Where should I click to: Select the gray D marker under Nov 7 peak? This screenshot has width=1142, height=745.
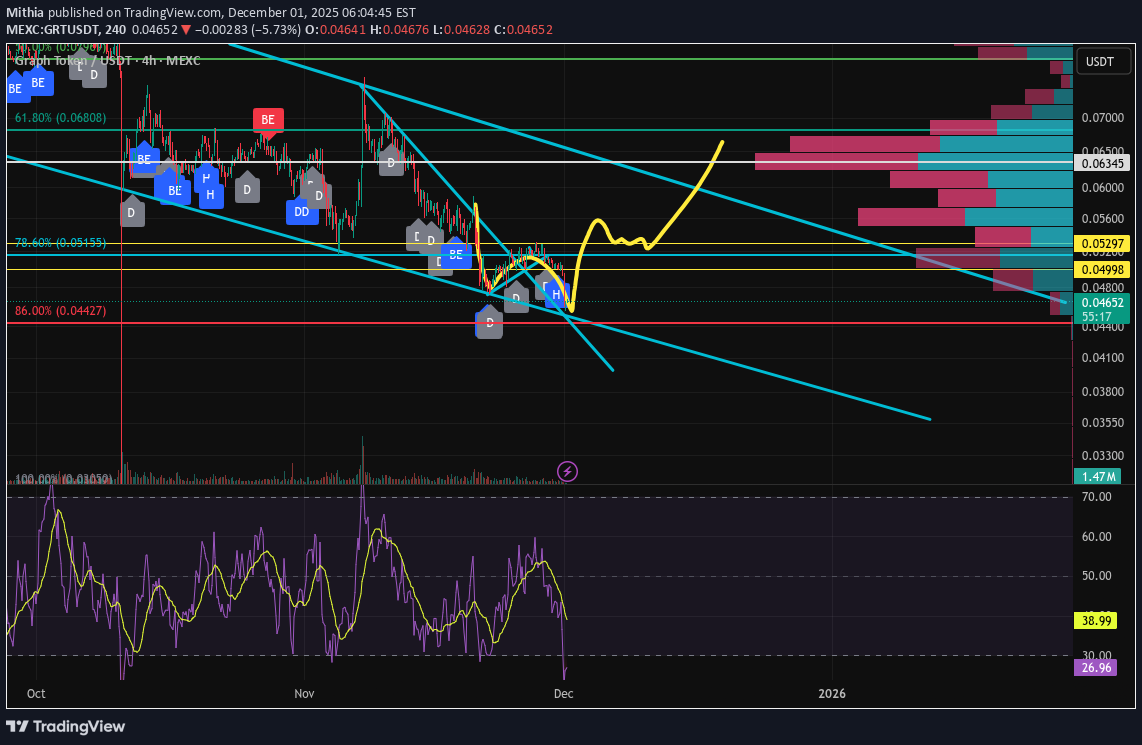pos(390,161)
